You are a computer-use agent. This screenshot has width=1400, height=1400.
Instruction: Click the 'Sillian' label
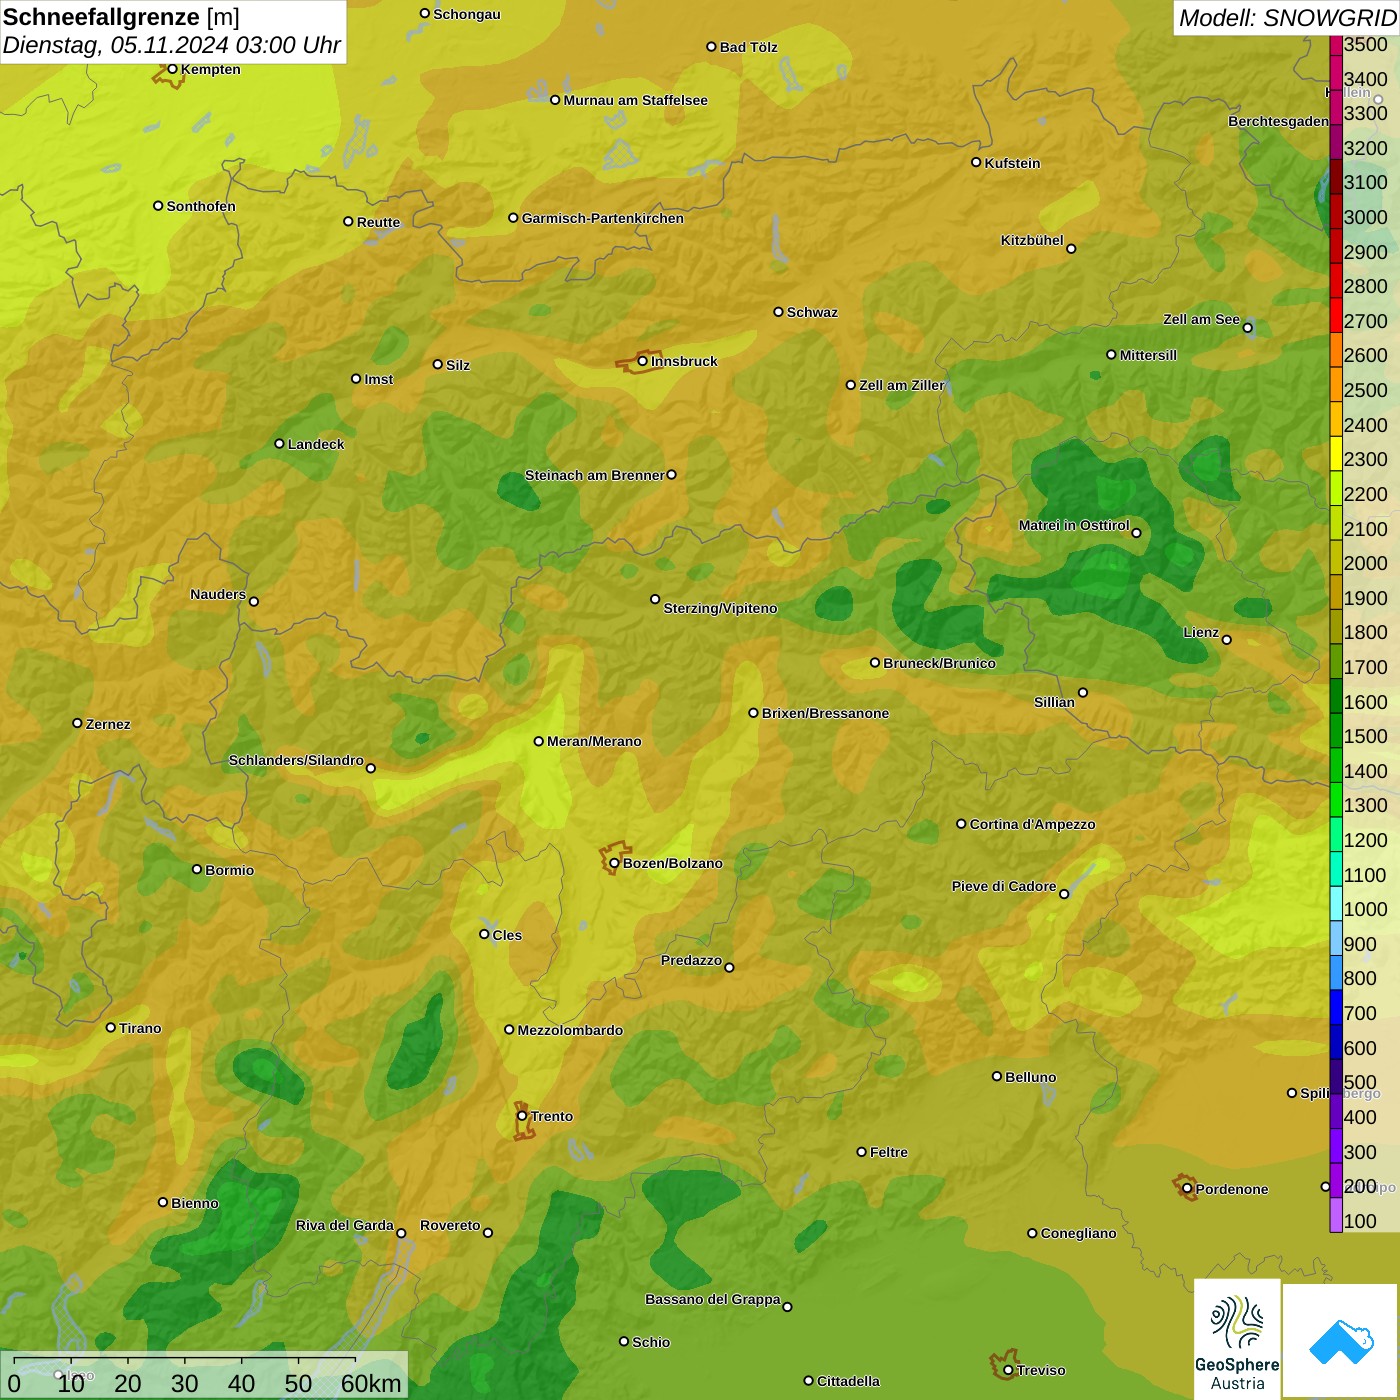(1054, 702)
